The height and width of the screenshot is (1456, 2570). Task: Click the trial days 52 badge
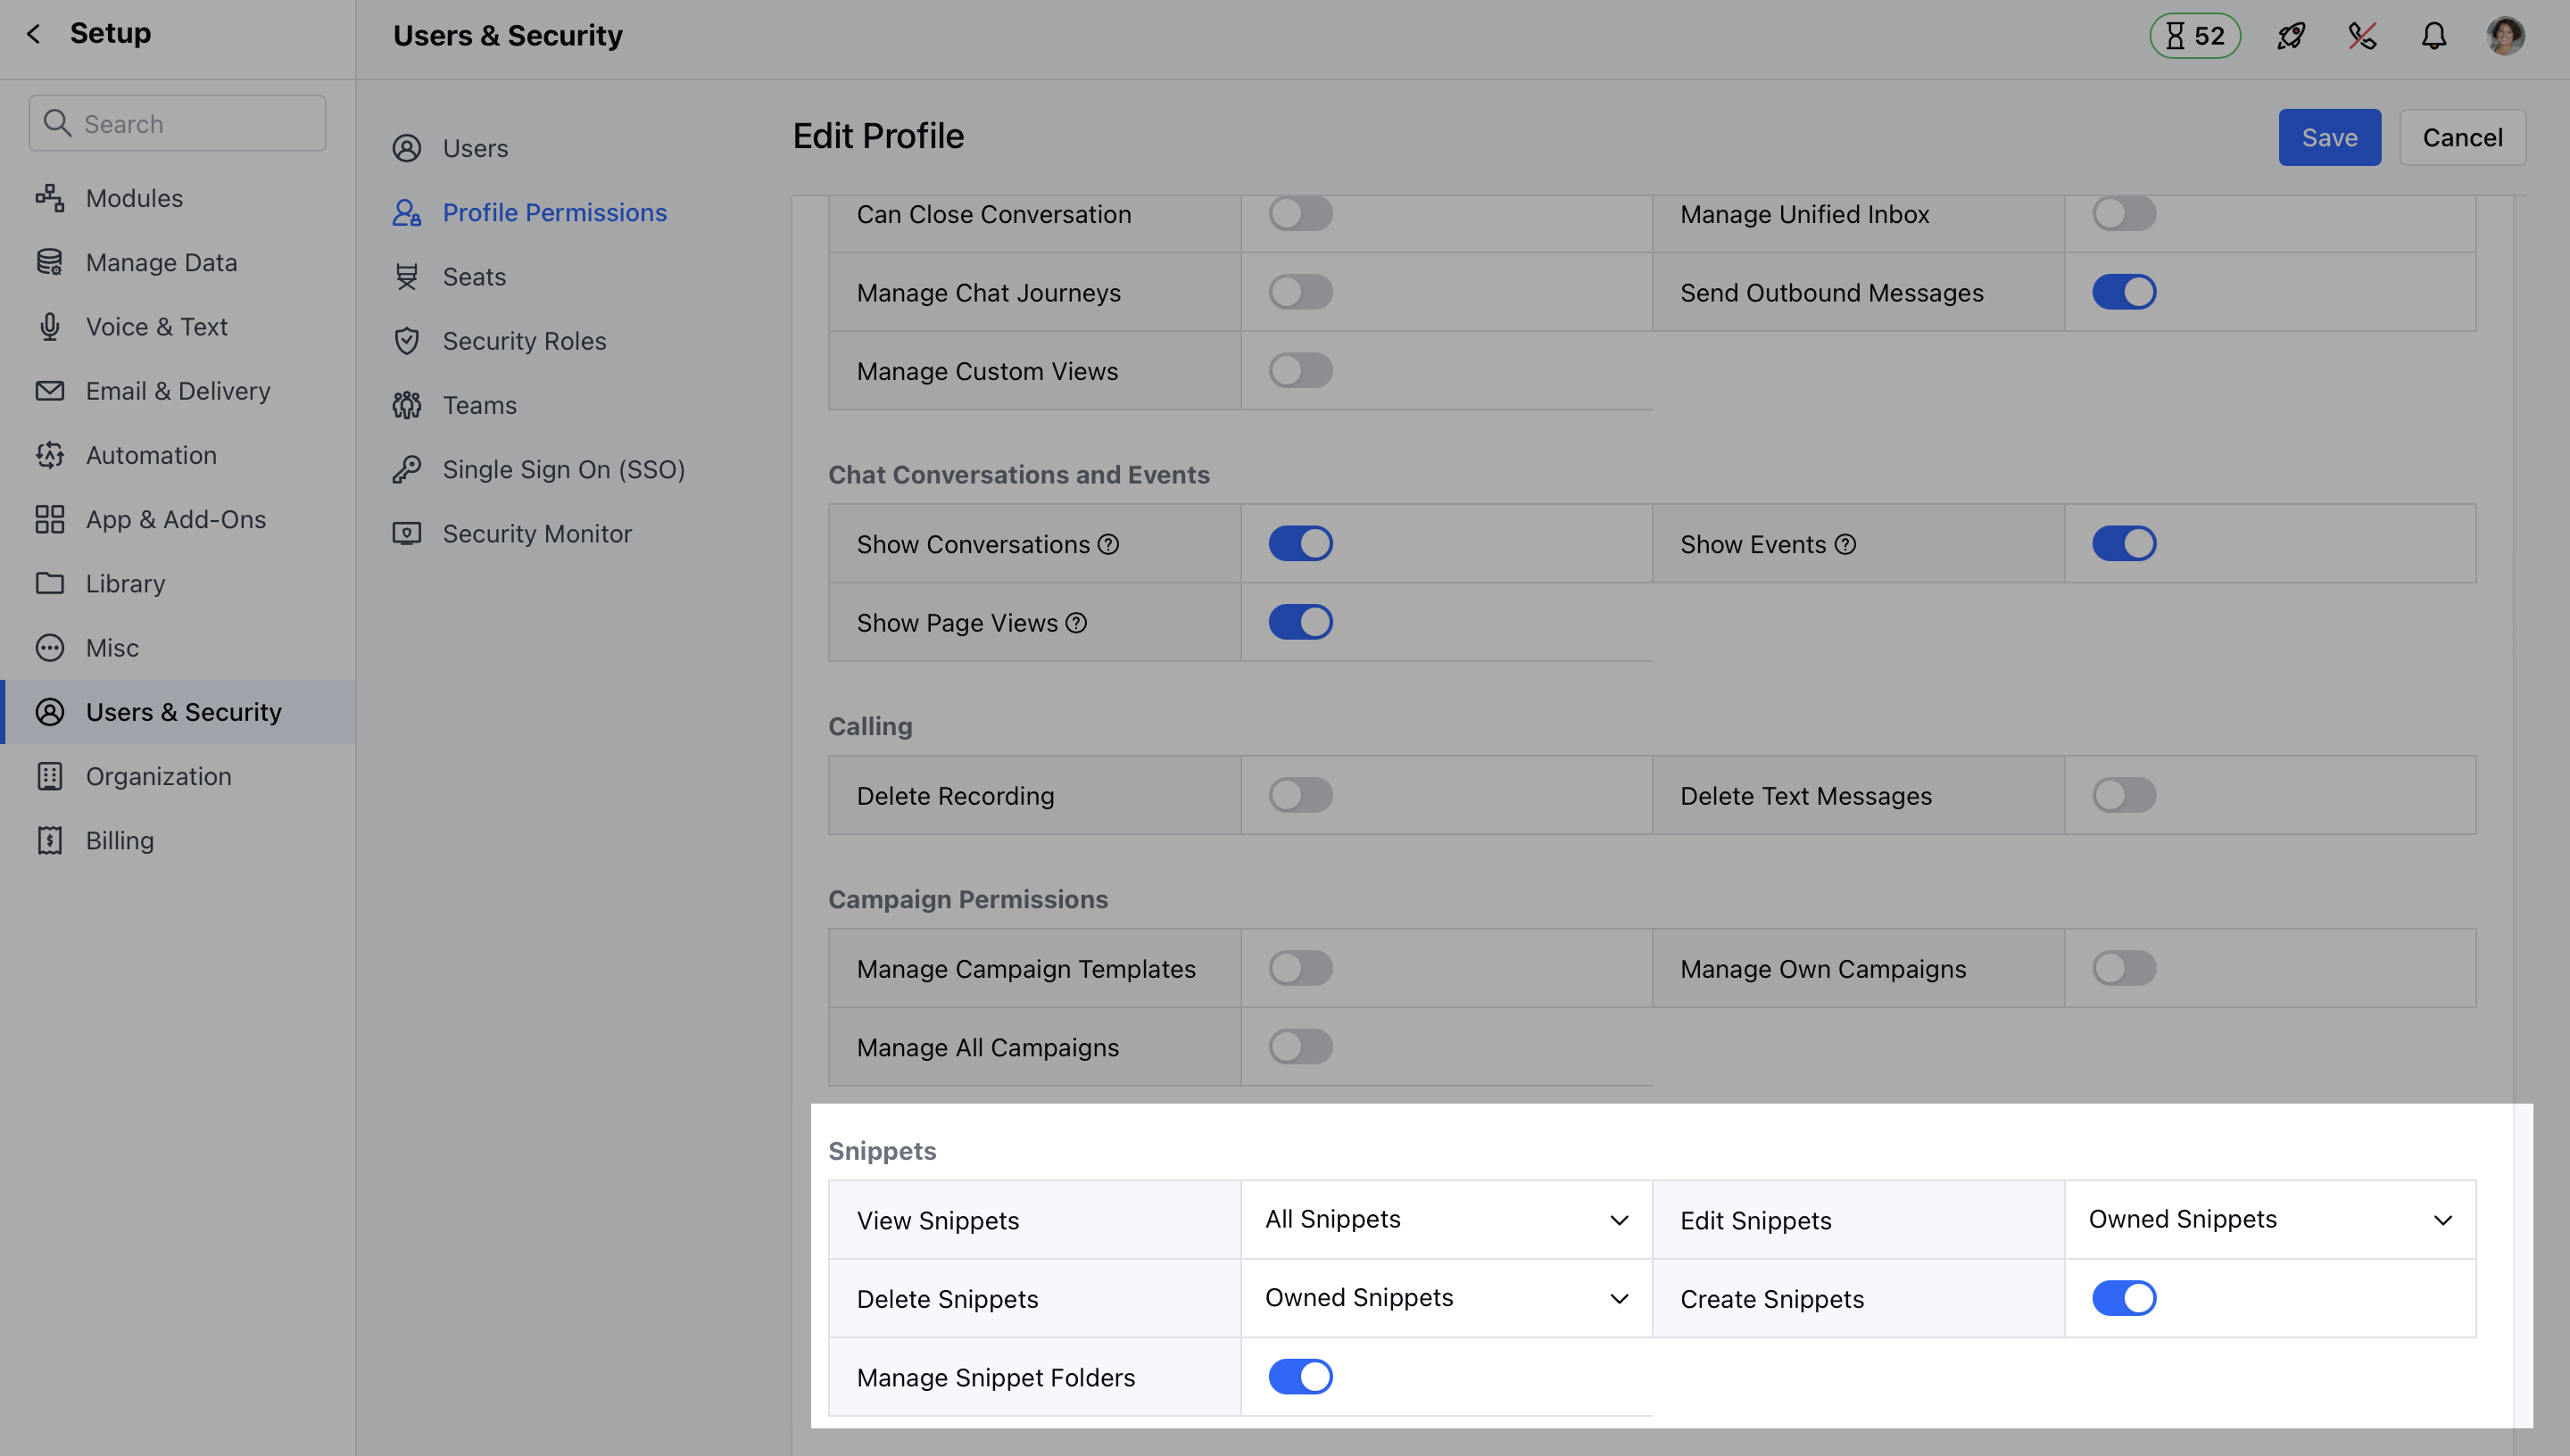(2195, 36)
